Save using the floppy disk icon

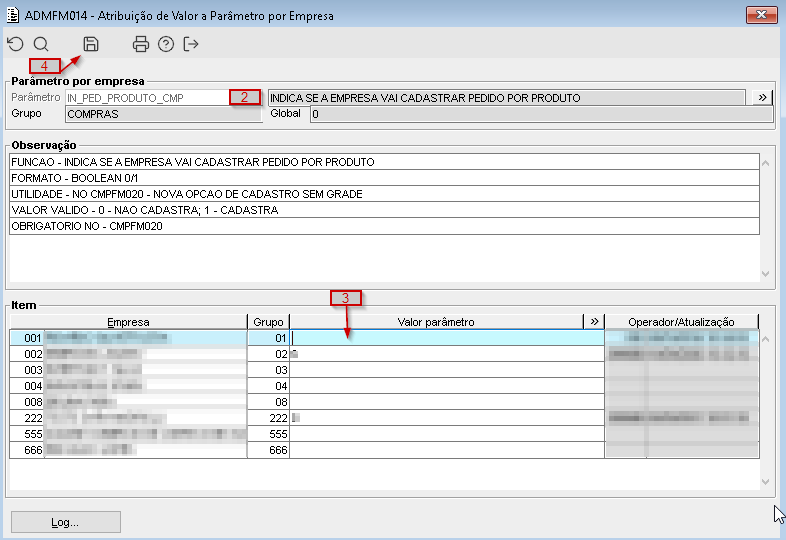tap(91, 44)
